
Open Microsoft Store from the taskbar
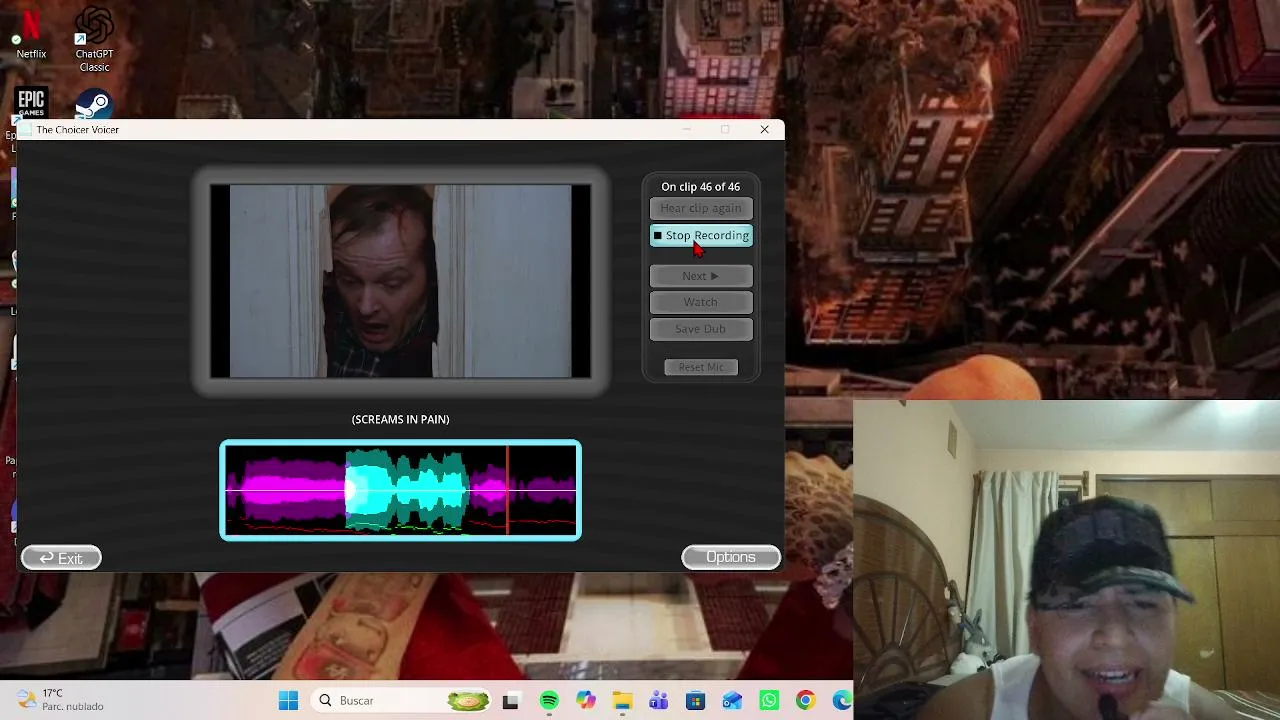point(695,700)
